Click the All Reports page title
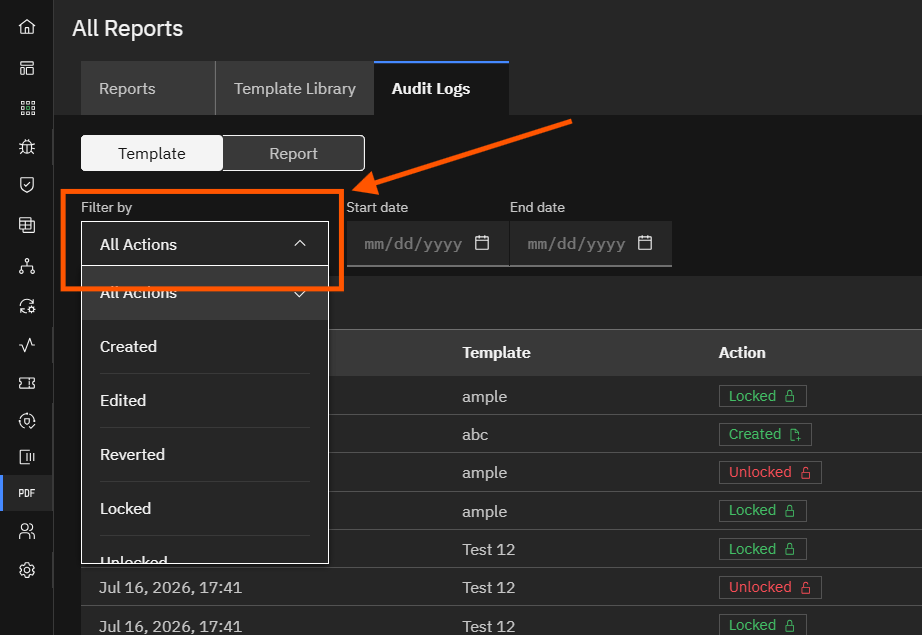Viewport: 922px width, 635px height. click(x=128, y=28)
